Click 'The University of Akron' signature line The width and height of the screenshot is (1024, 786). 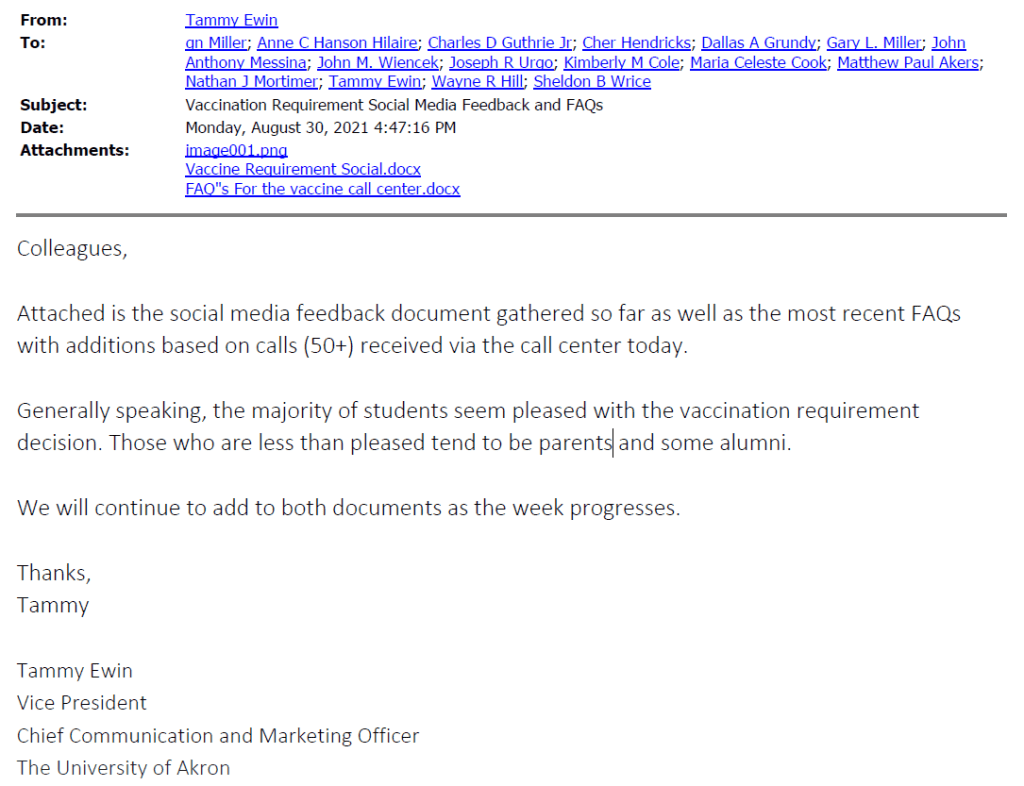point(123,768)
